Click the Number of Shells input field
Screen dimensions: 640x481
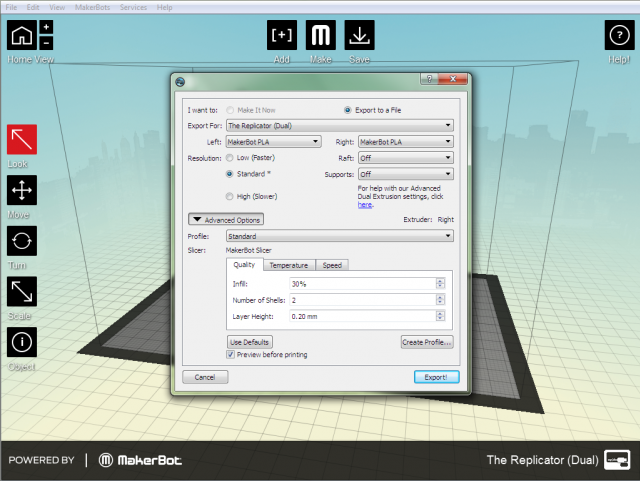363,300
